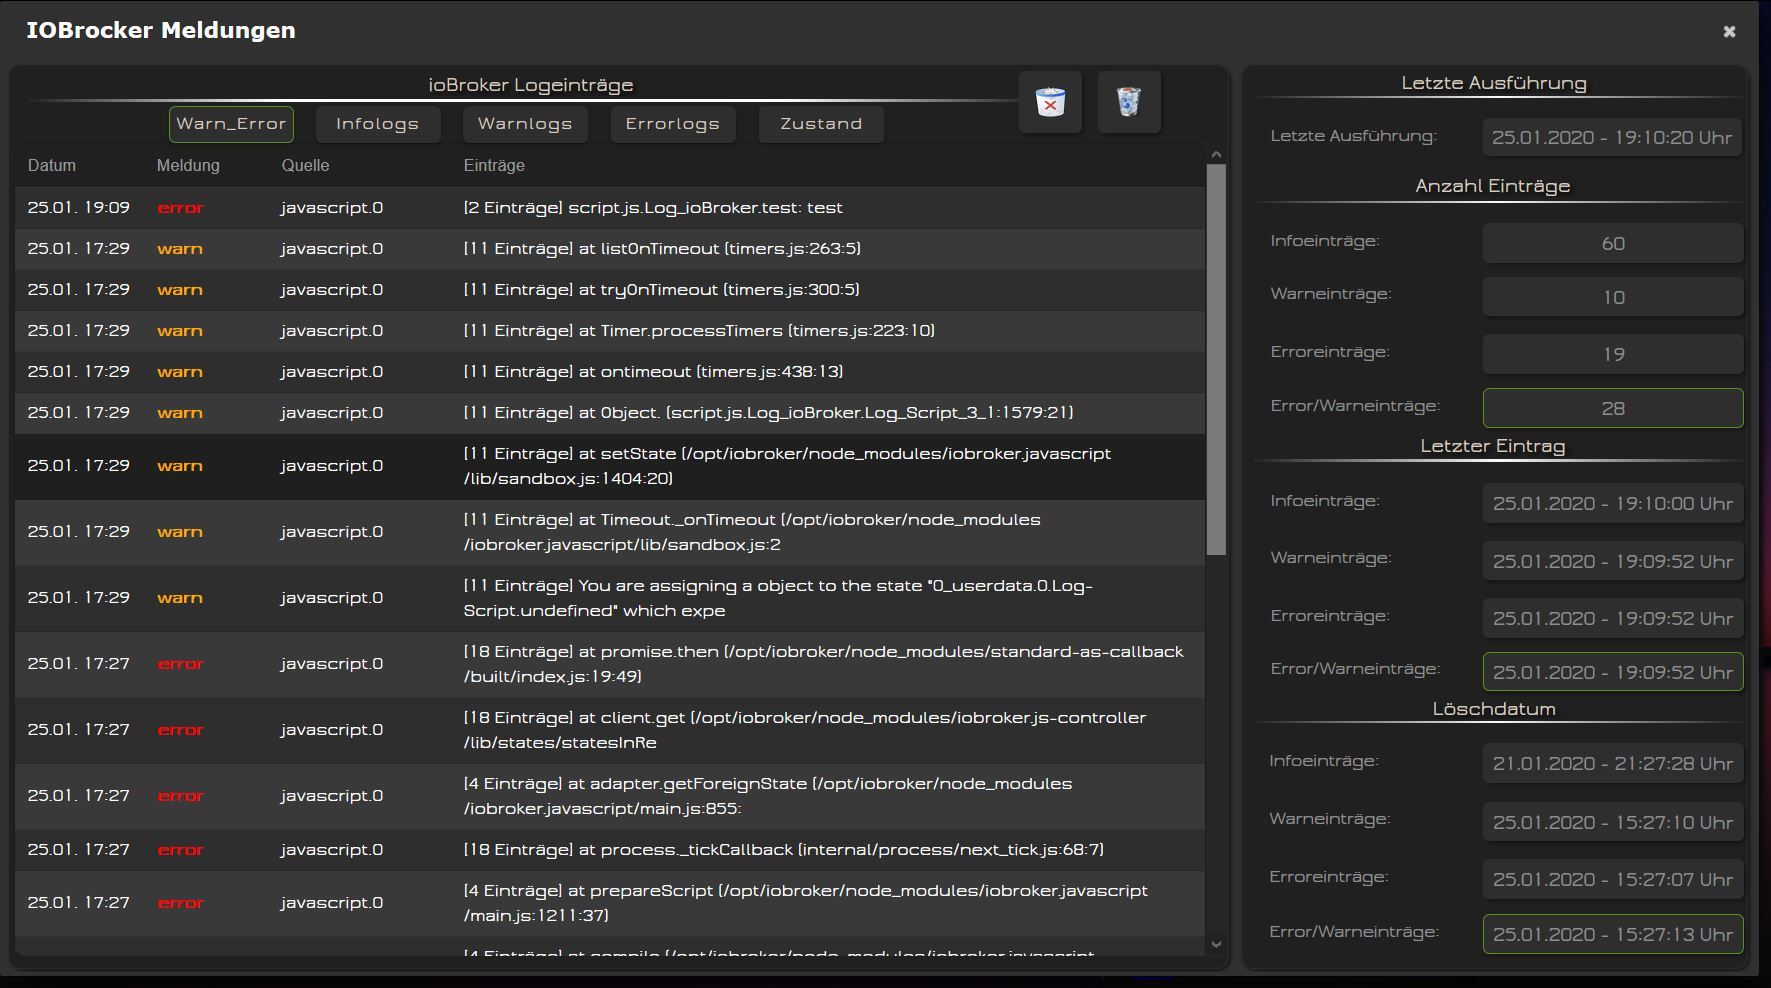Viewport: 1771px width, 988px height.
Task: Click the Erroreinträge count field showing 19
Action: click(1612, 354)
